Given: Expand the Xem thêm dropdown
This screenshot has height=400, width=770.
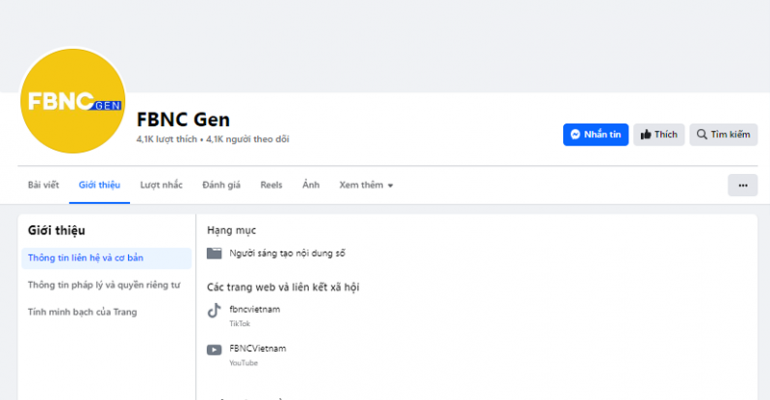Looking at the screenshot, I should click(x=366, y=185).
